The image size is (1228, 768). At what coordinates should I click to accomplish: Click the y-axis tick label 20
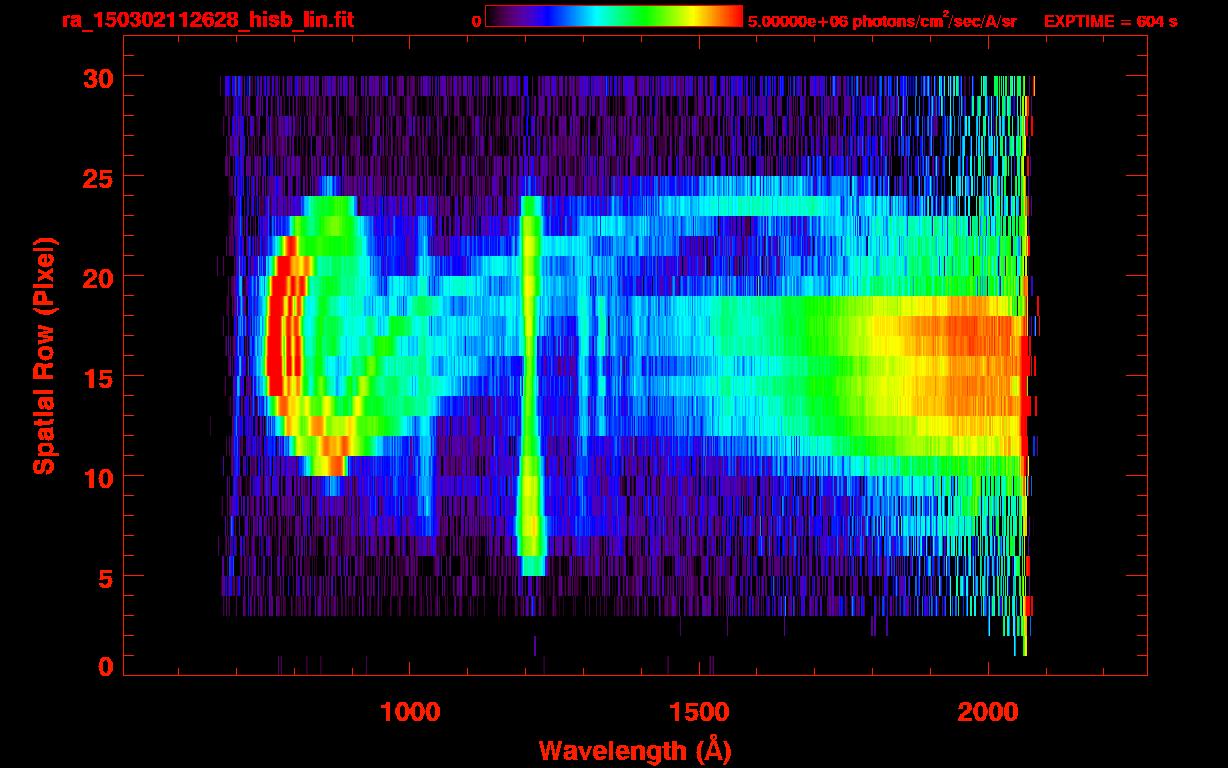pyautogui.click(x=97, y=277)
